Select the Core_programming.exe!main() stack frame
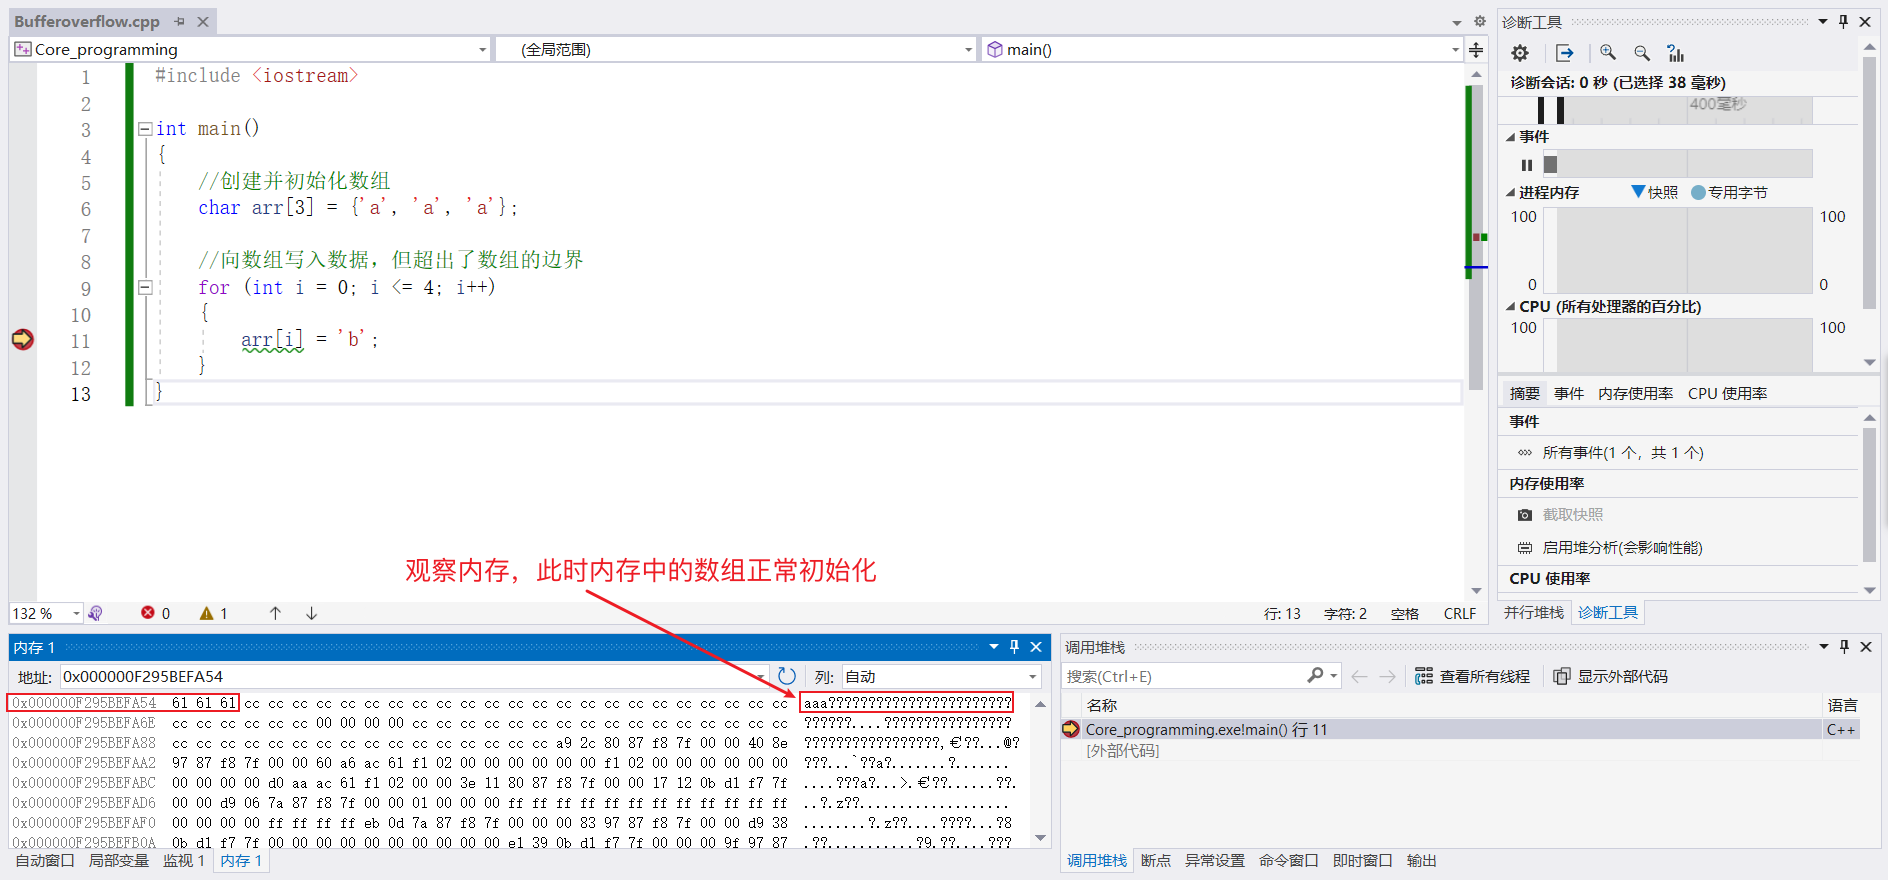 [1206, 730]
